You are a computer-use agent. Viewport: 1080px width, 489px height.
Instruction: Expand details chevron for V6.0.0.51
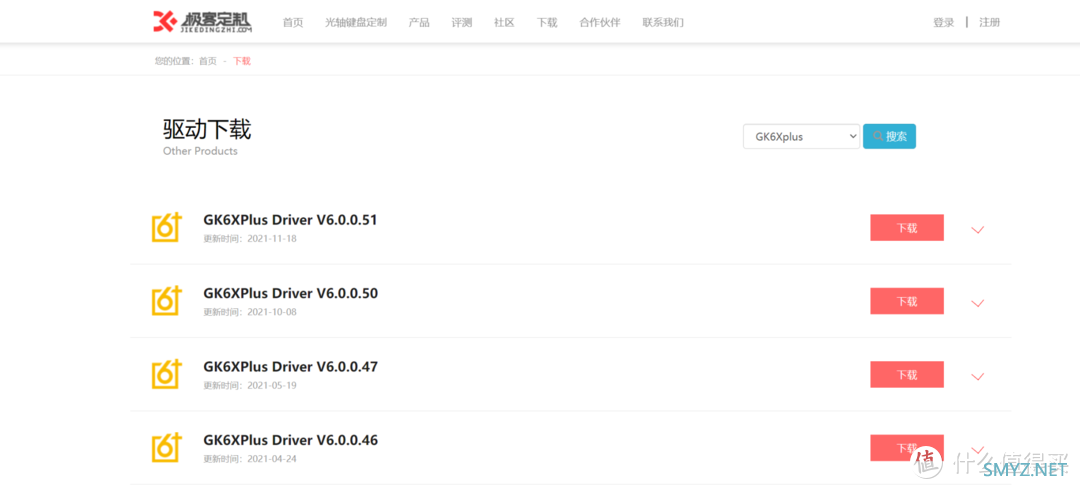(977, 229)
